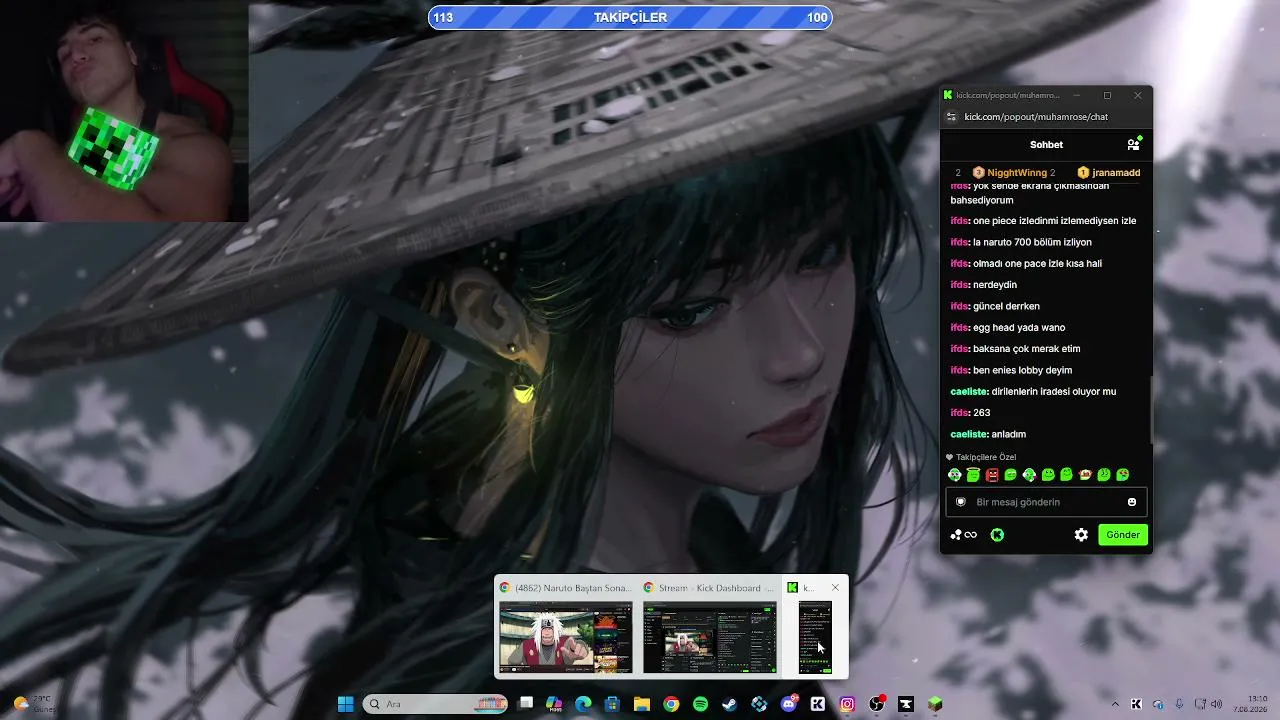The width and height of the screenshot is (1280, 720).
Task: Launch Microsoft Edge from taskbar
Action: tap(584, 704)
